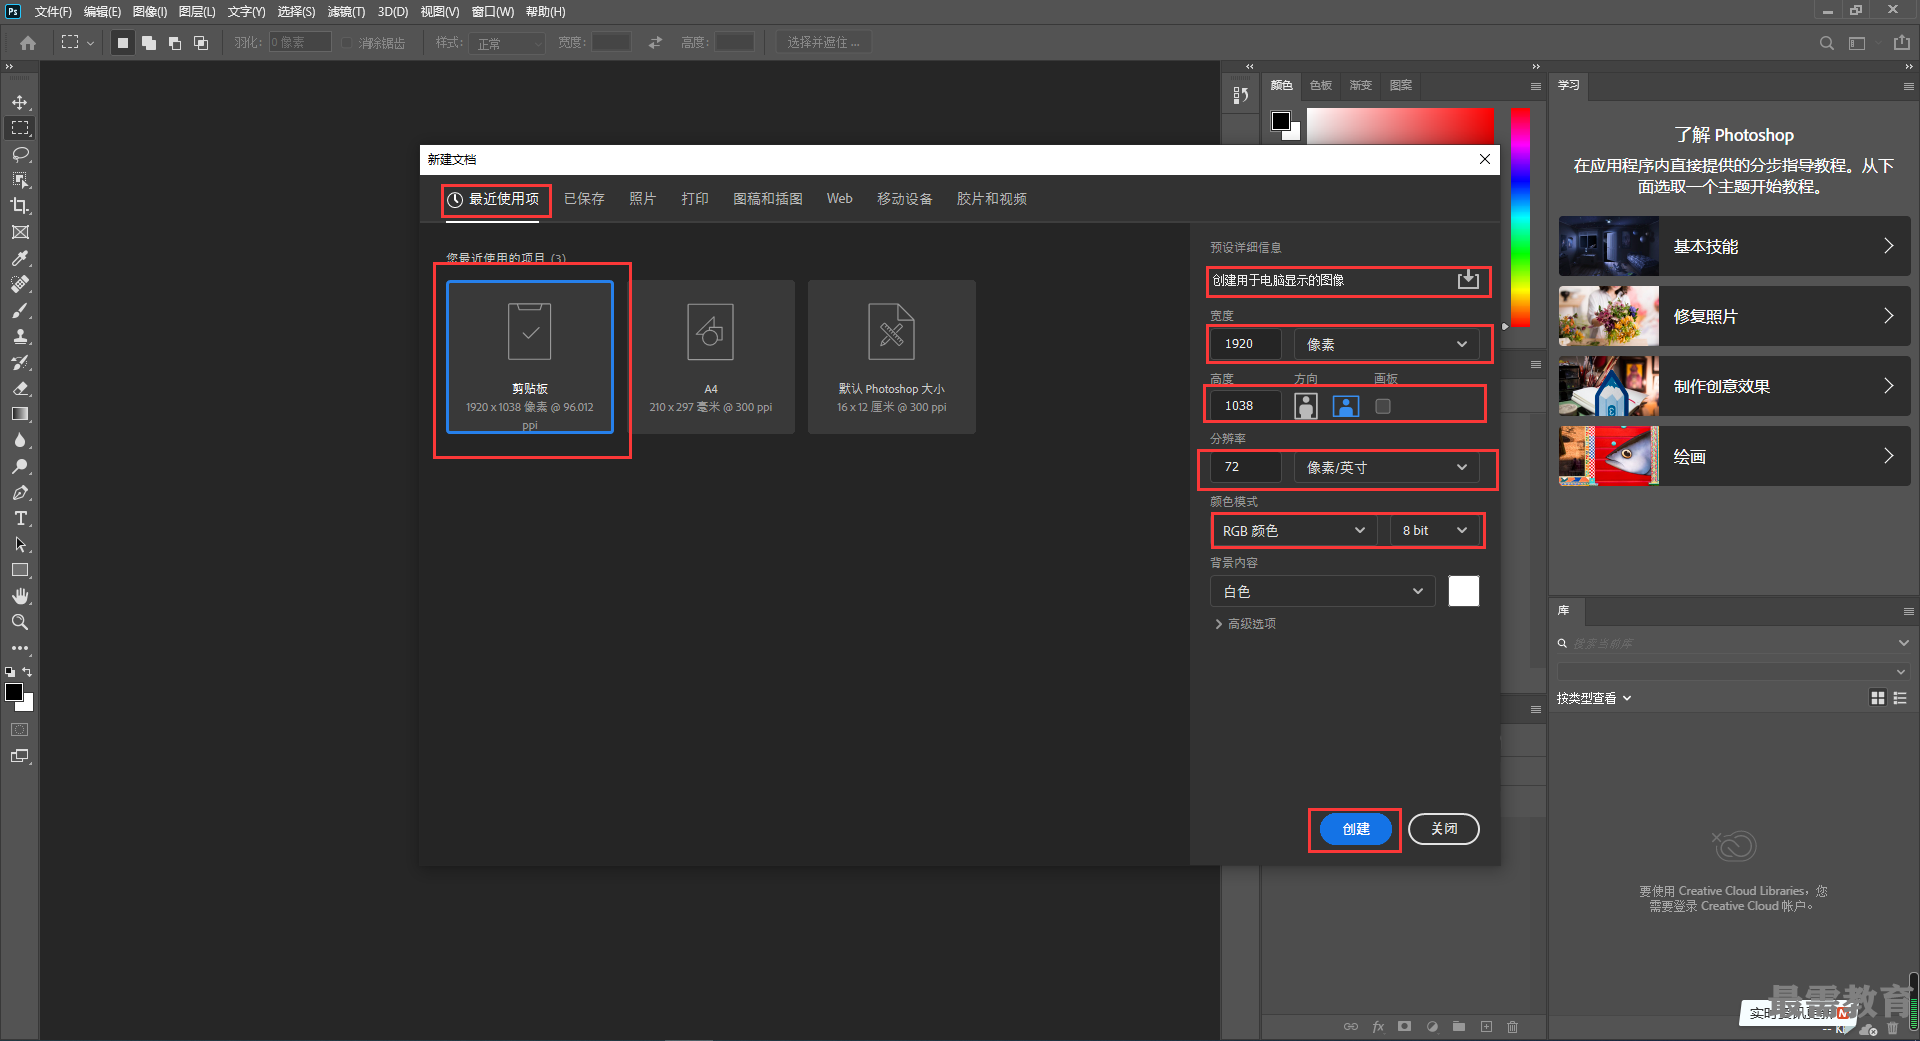Open the width unit dropdown

pos(1386,344)
